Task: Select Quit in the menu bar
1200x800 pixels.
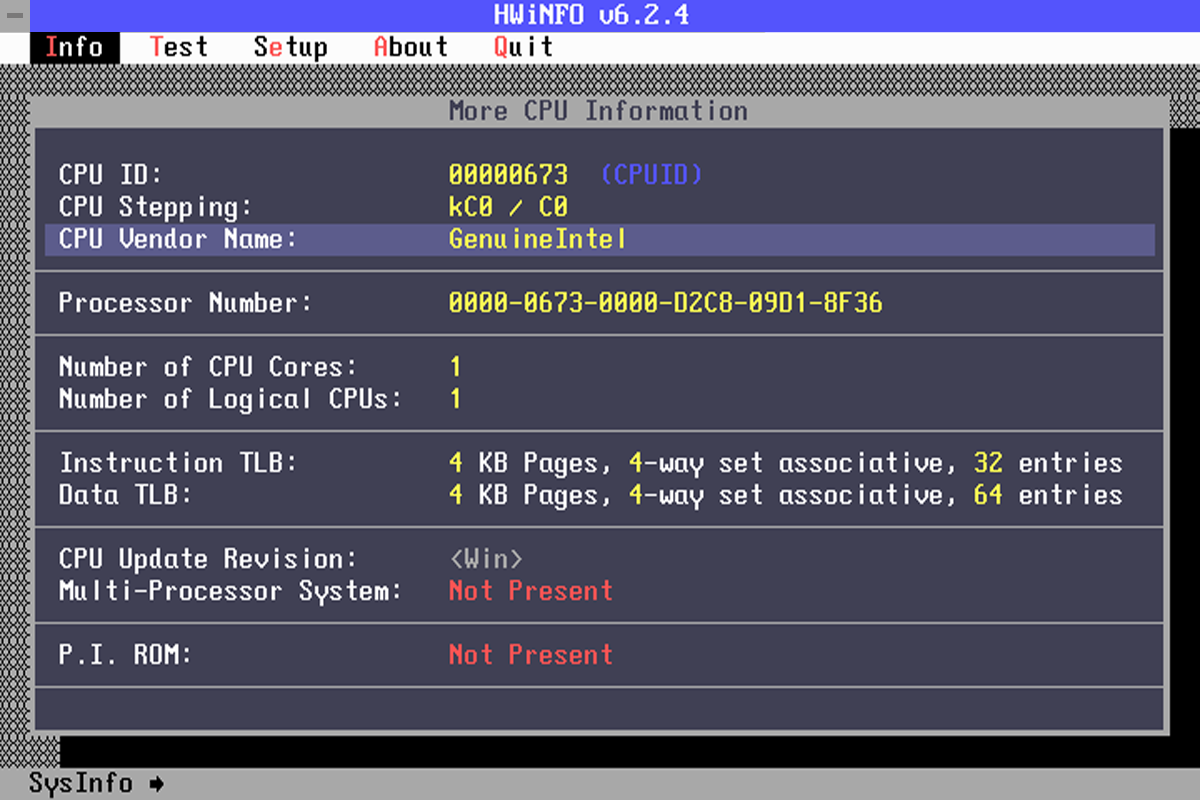Action: [x=523, y=47]
